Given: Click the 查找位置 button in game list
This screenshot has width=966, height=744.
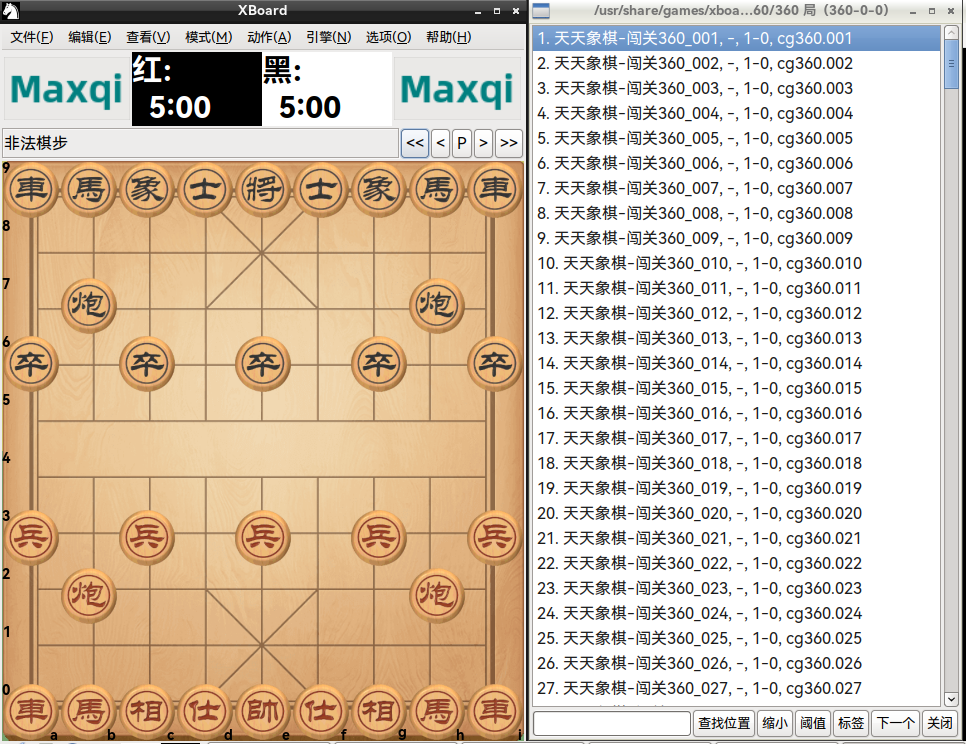Looking at the screenshot, I should point(724,723).
